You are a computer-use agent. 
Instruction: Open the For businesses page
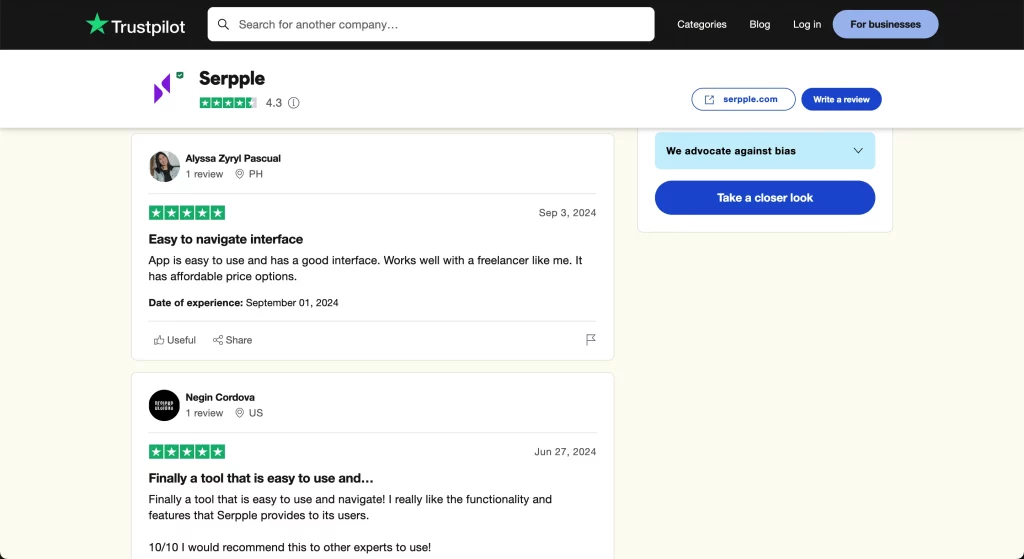(x=885, y=24)
